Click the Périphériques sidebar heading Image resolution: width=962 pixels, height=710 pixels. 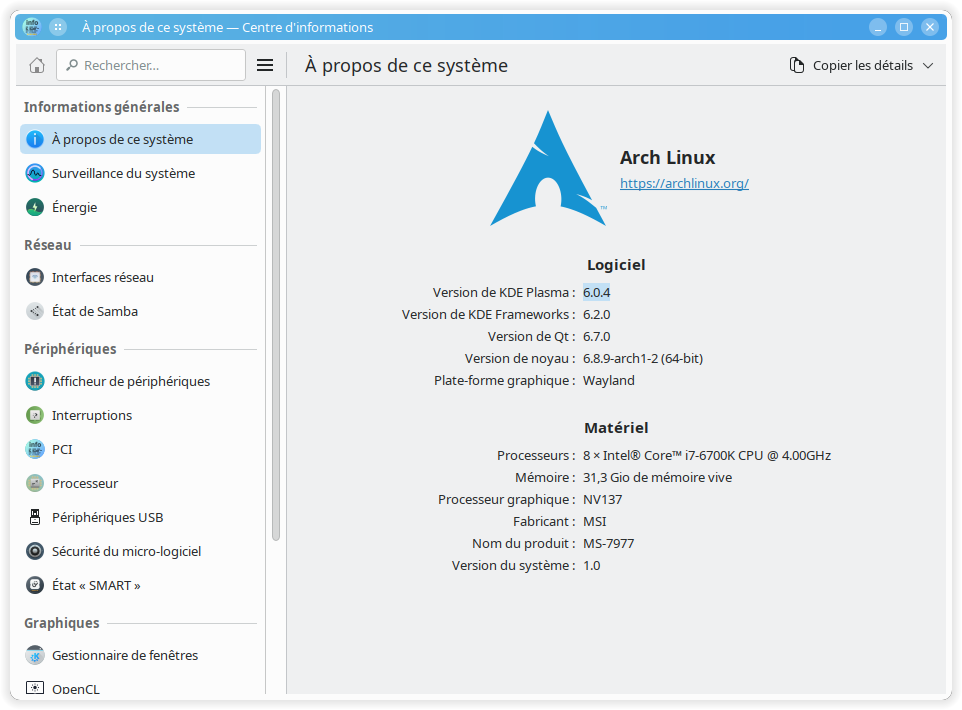(70, 349)
